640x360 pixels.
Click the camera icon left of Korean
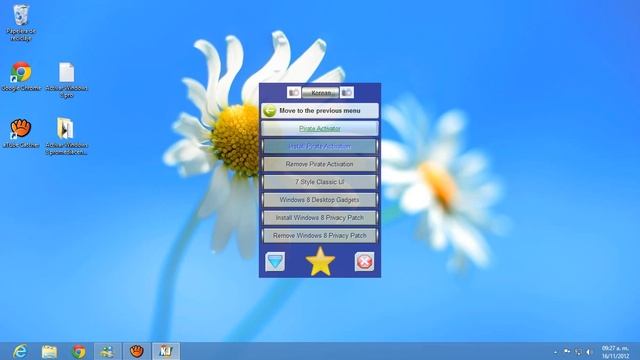coord(294,93)
